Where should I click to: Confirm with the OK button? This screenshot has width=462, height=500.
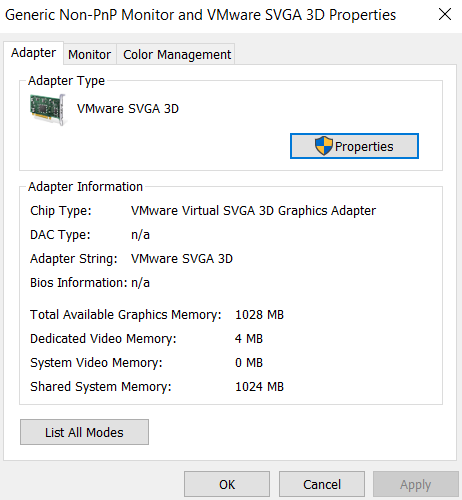pos(227,484)
